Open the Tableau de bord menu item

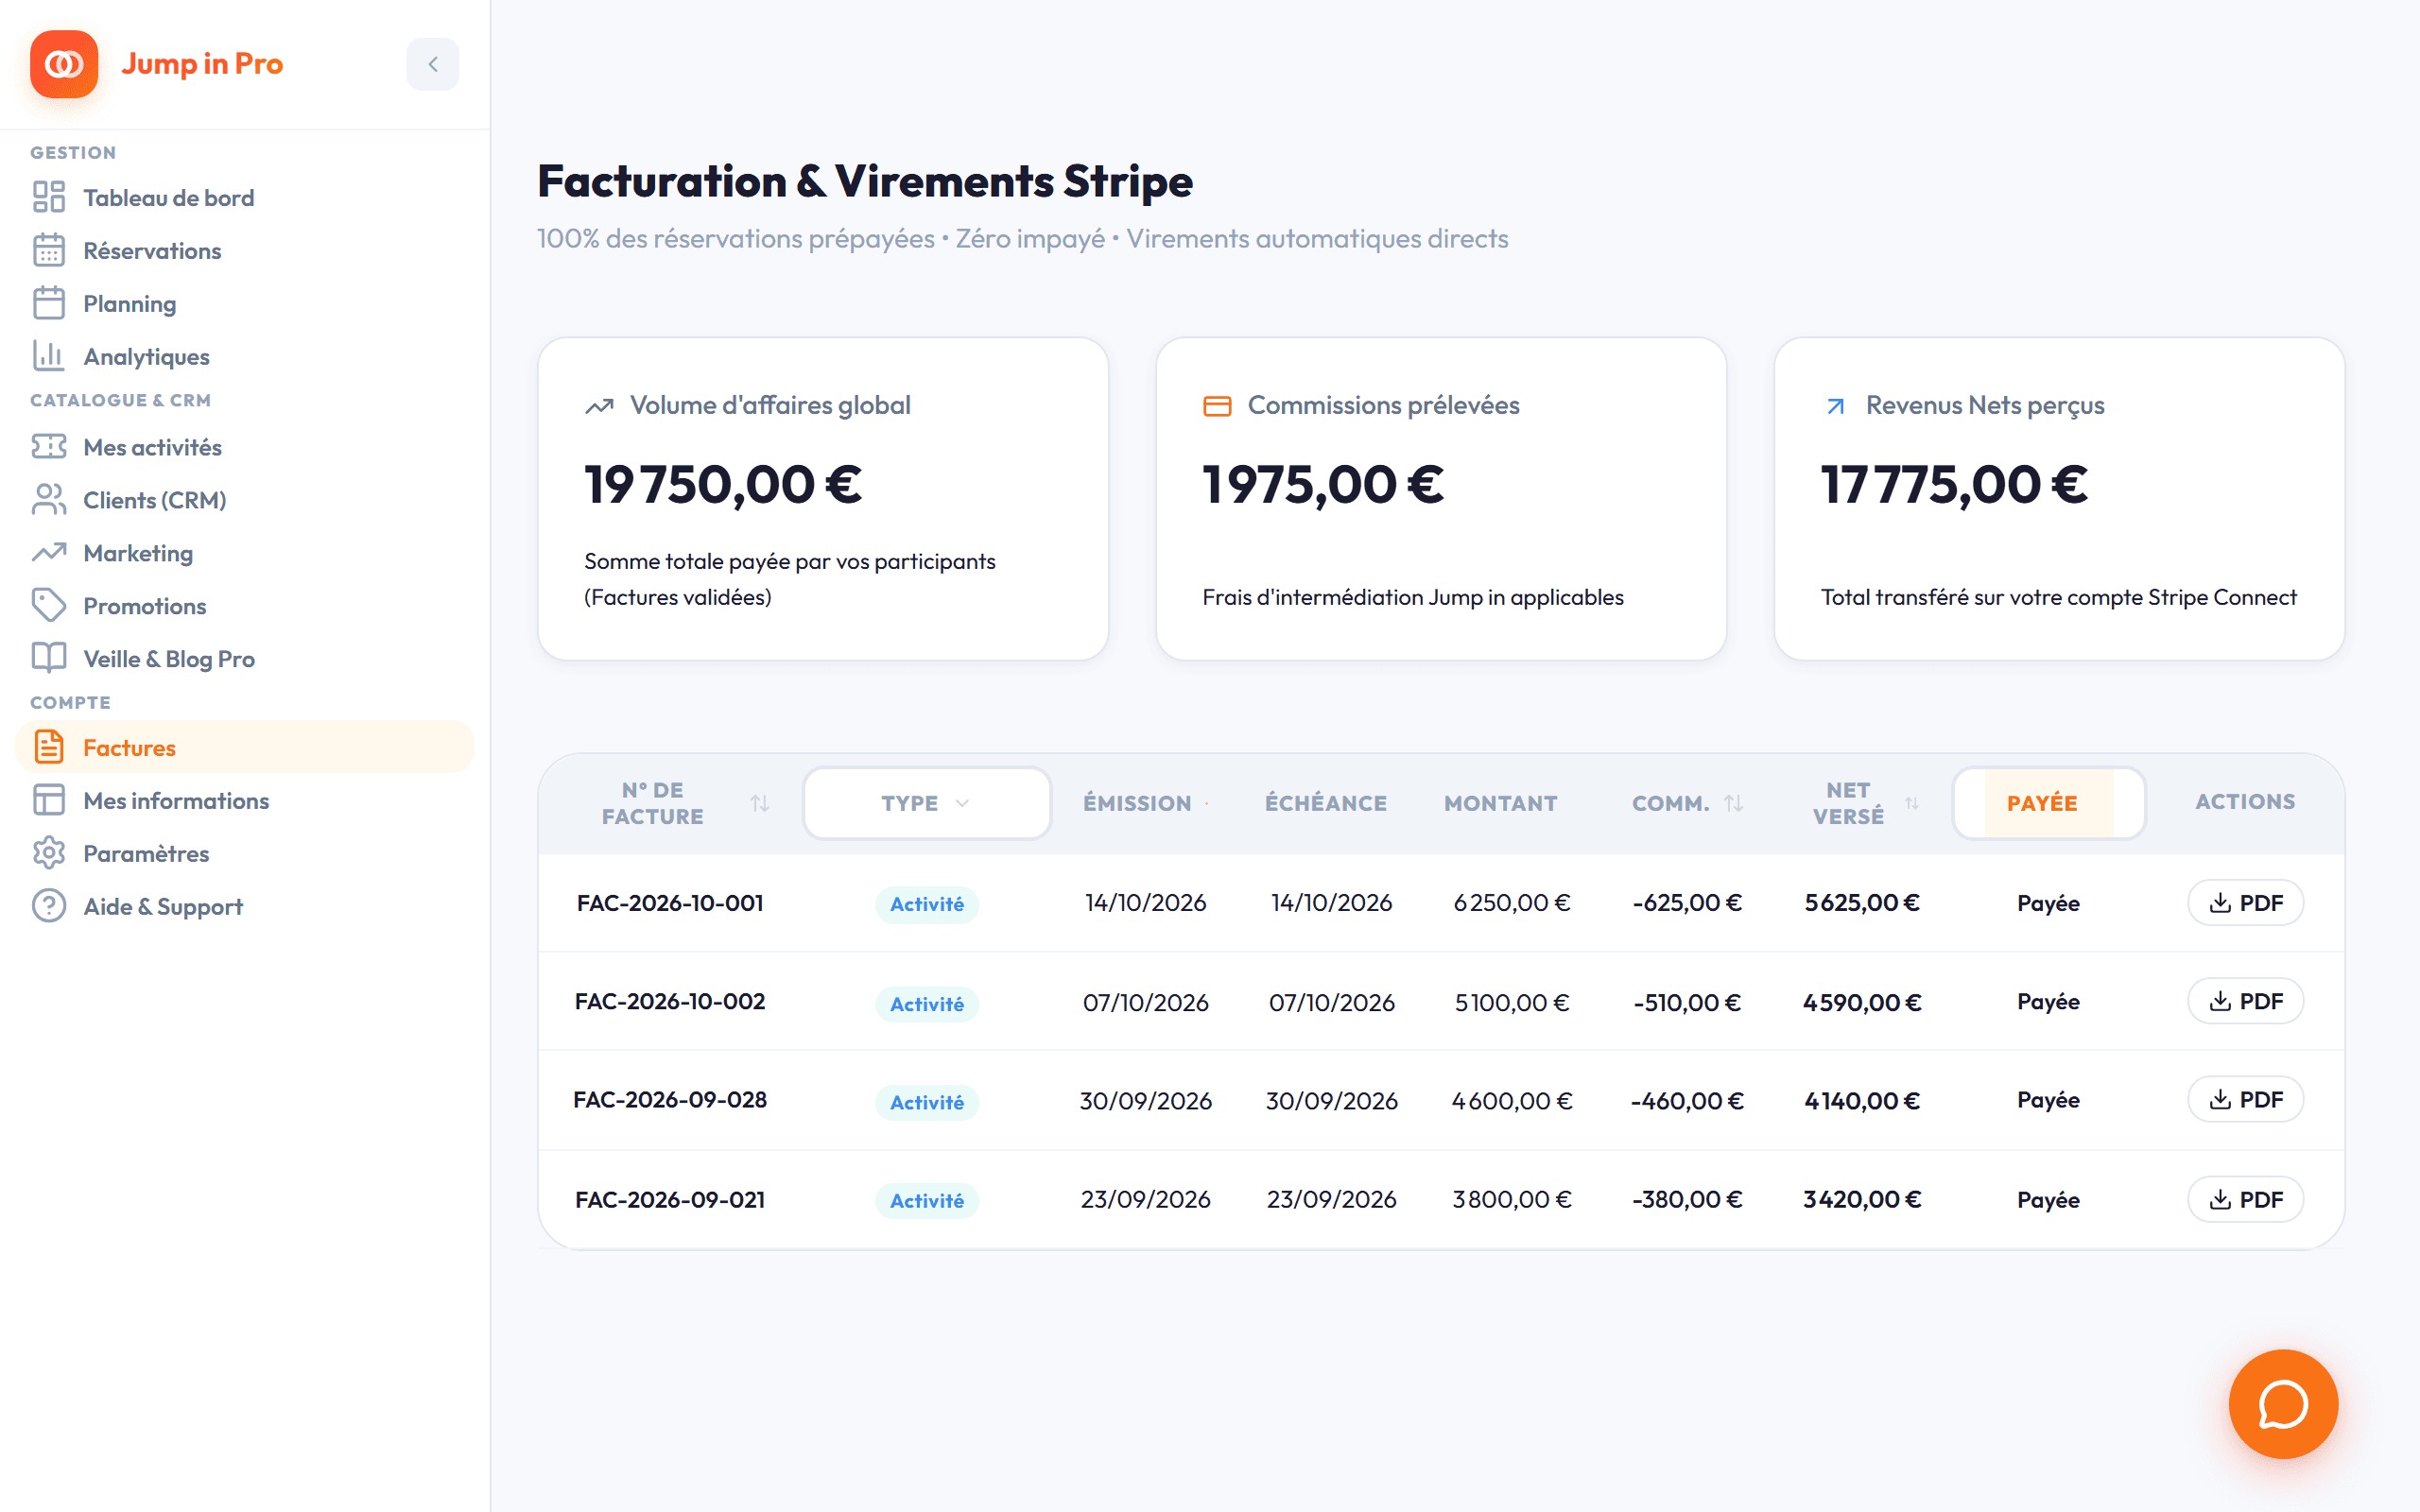tap(245, 197)
